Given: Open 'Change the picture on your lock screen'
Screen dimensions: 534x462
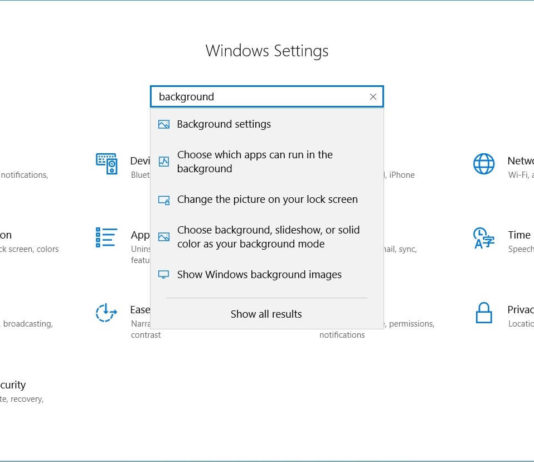Looking at the screenshot, I should (267, 200).
